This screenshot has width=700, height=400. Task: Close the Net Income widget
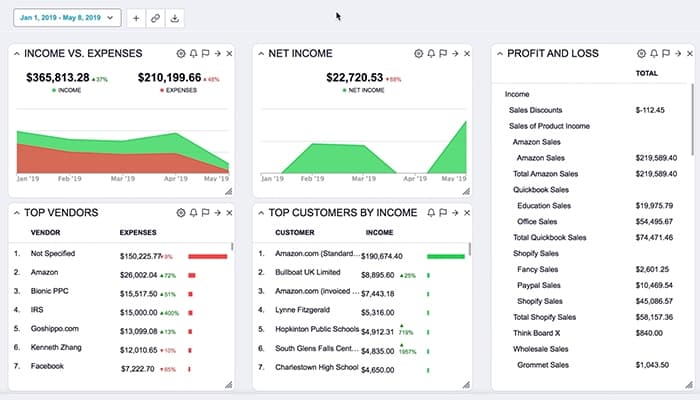tap(467, 53)
